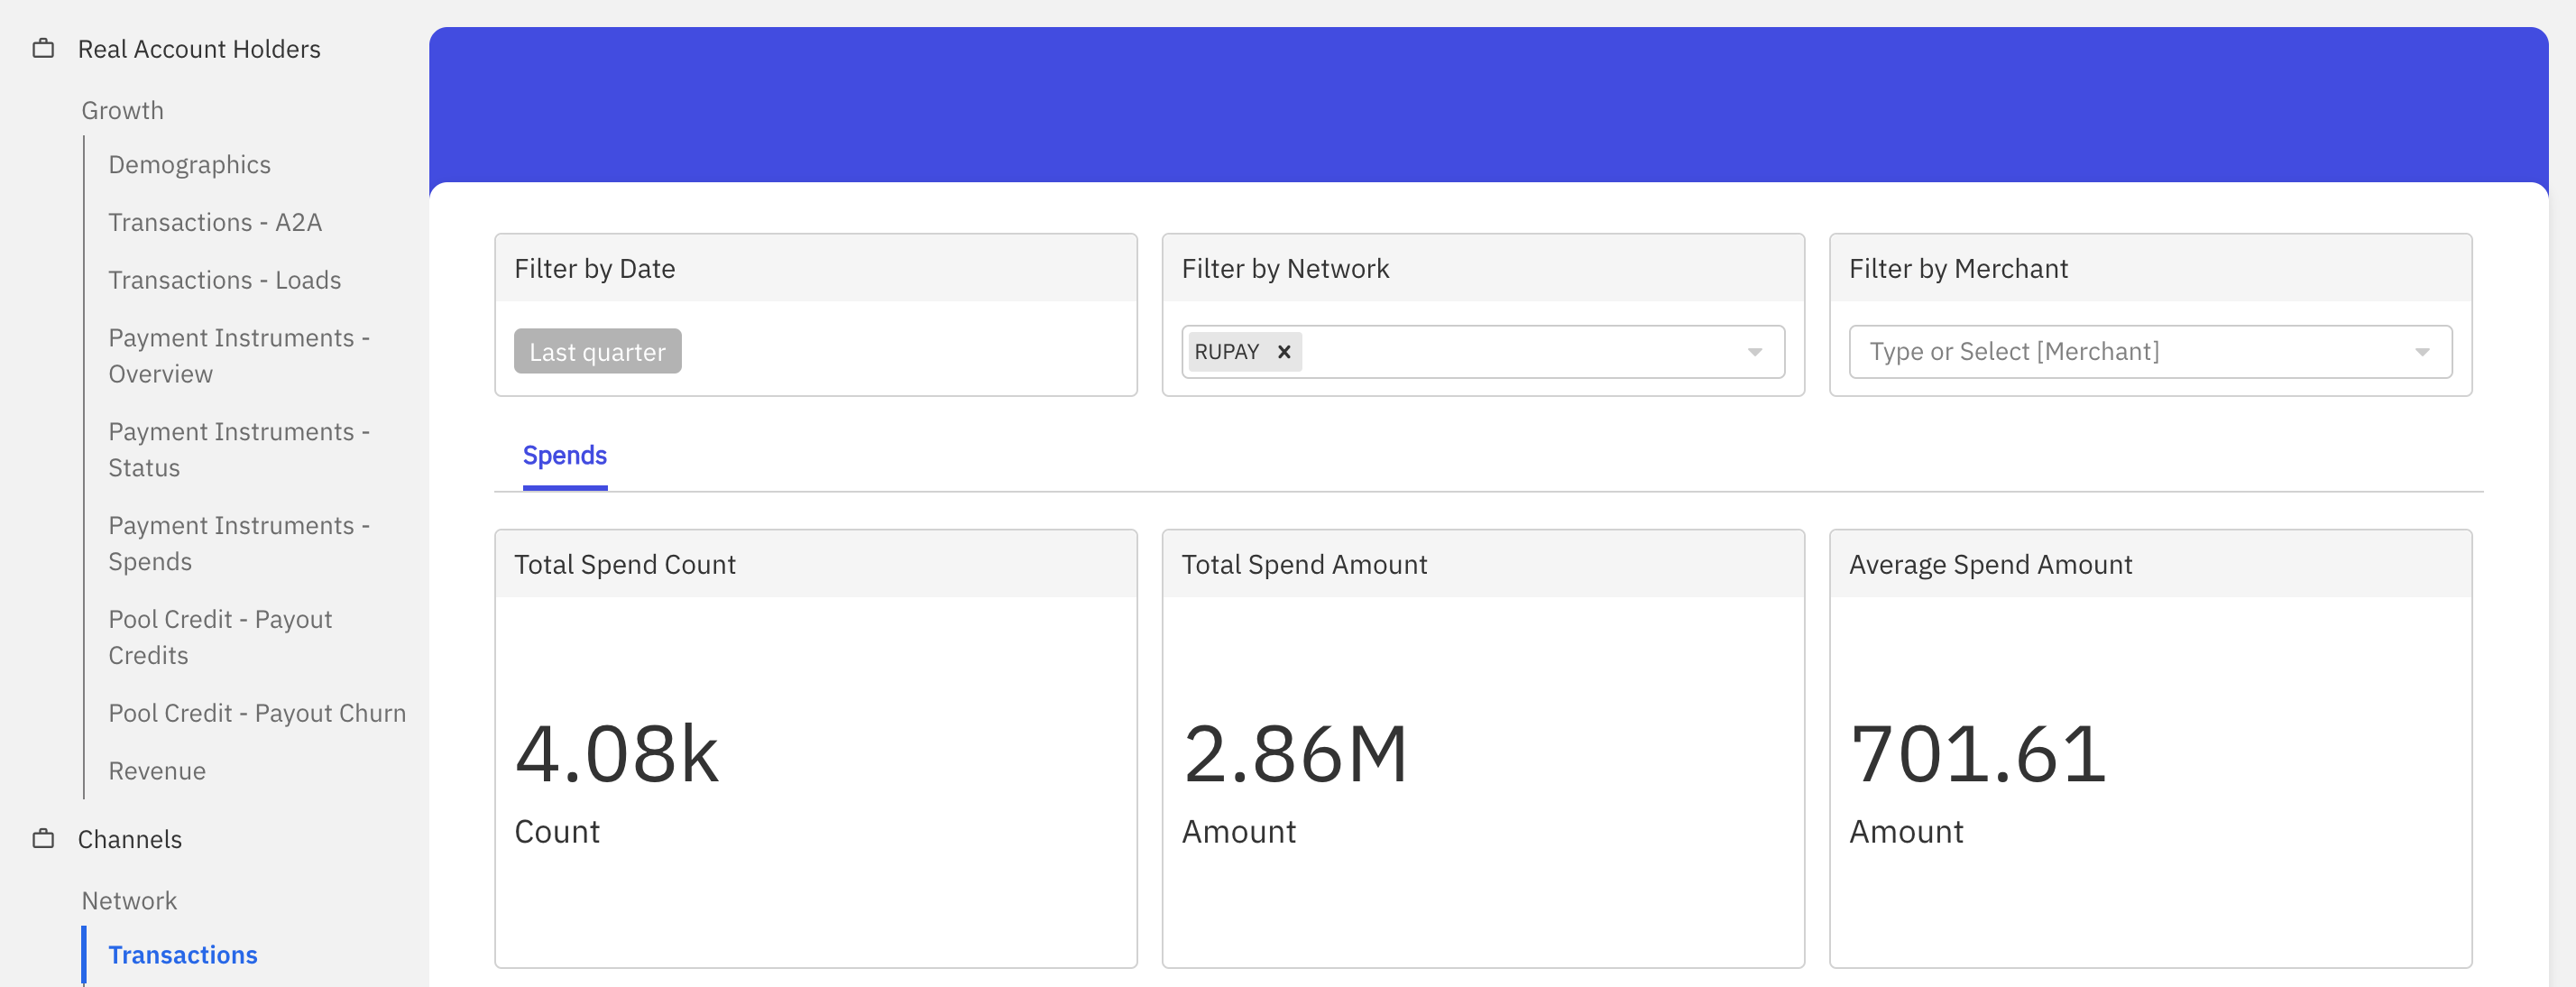Open the Revenue page

[157, 771]
